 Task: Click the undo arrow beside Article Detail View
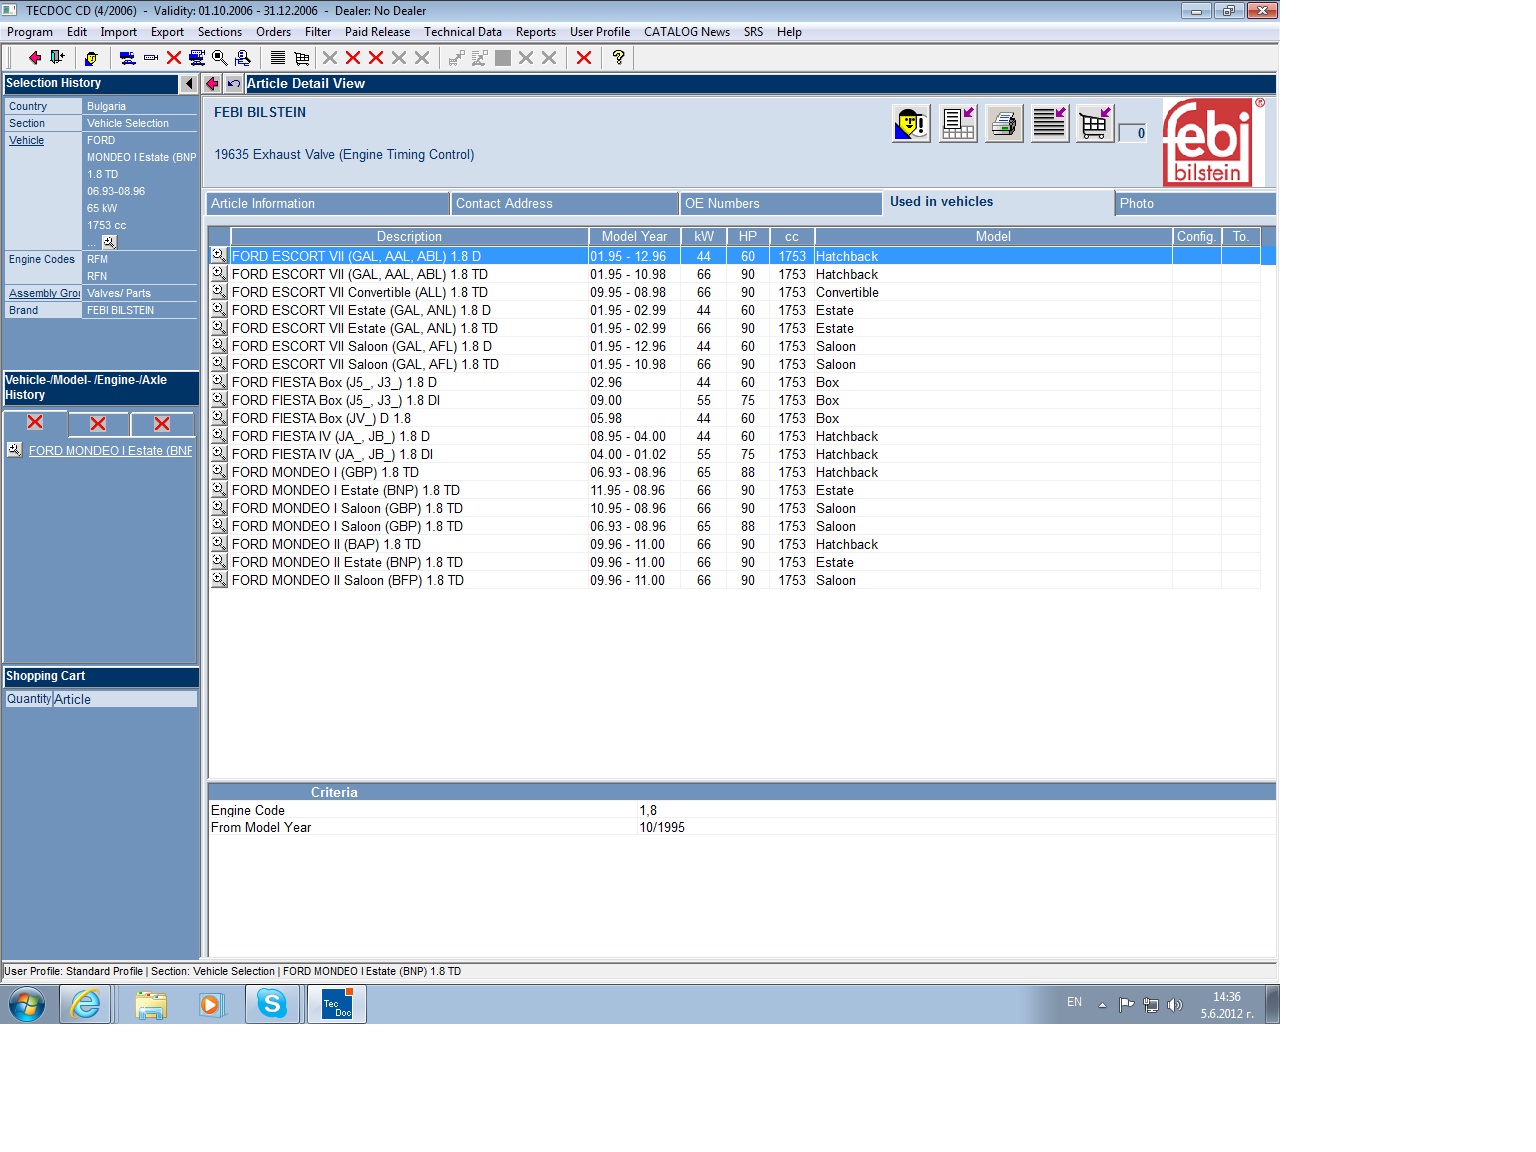click(234, 84)
